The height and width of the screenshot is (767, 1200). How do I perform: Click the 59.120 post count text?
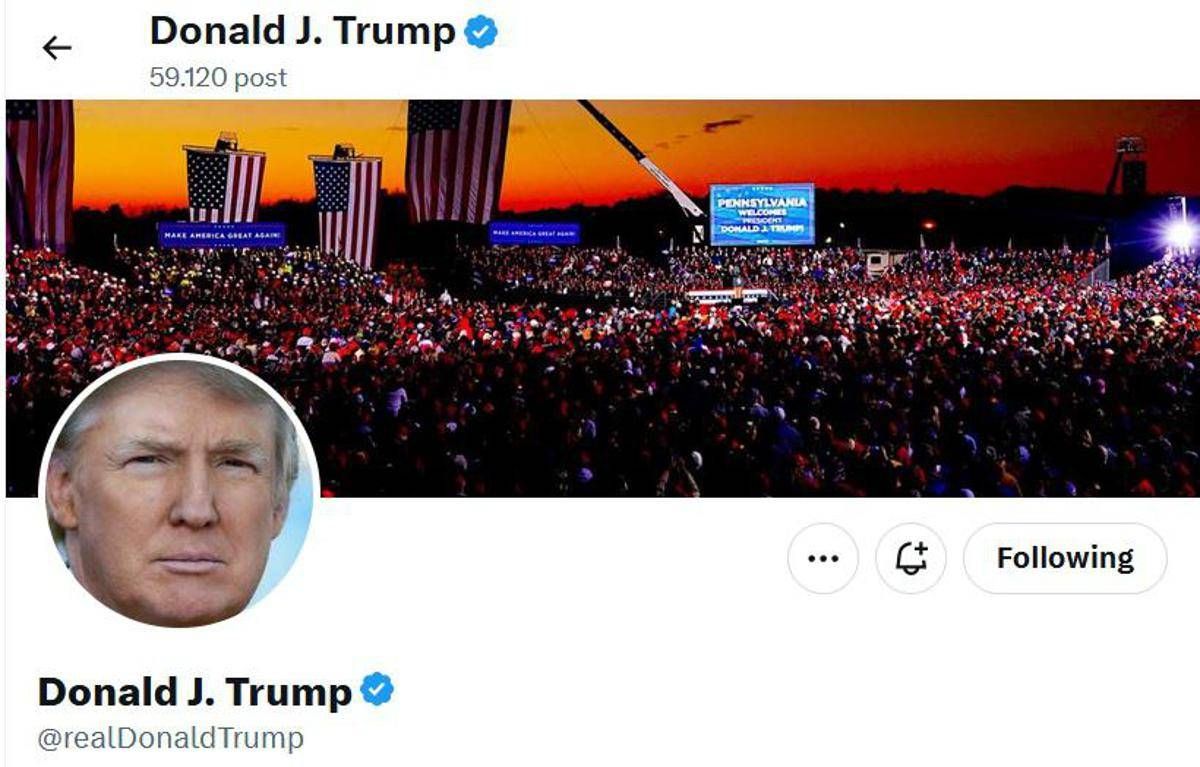click(218, 78)
